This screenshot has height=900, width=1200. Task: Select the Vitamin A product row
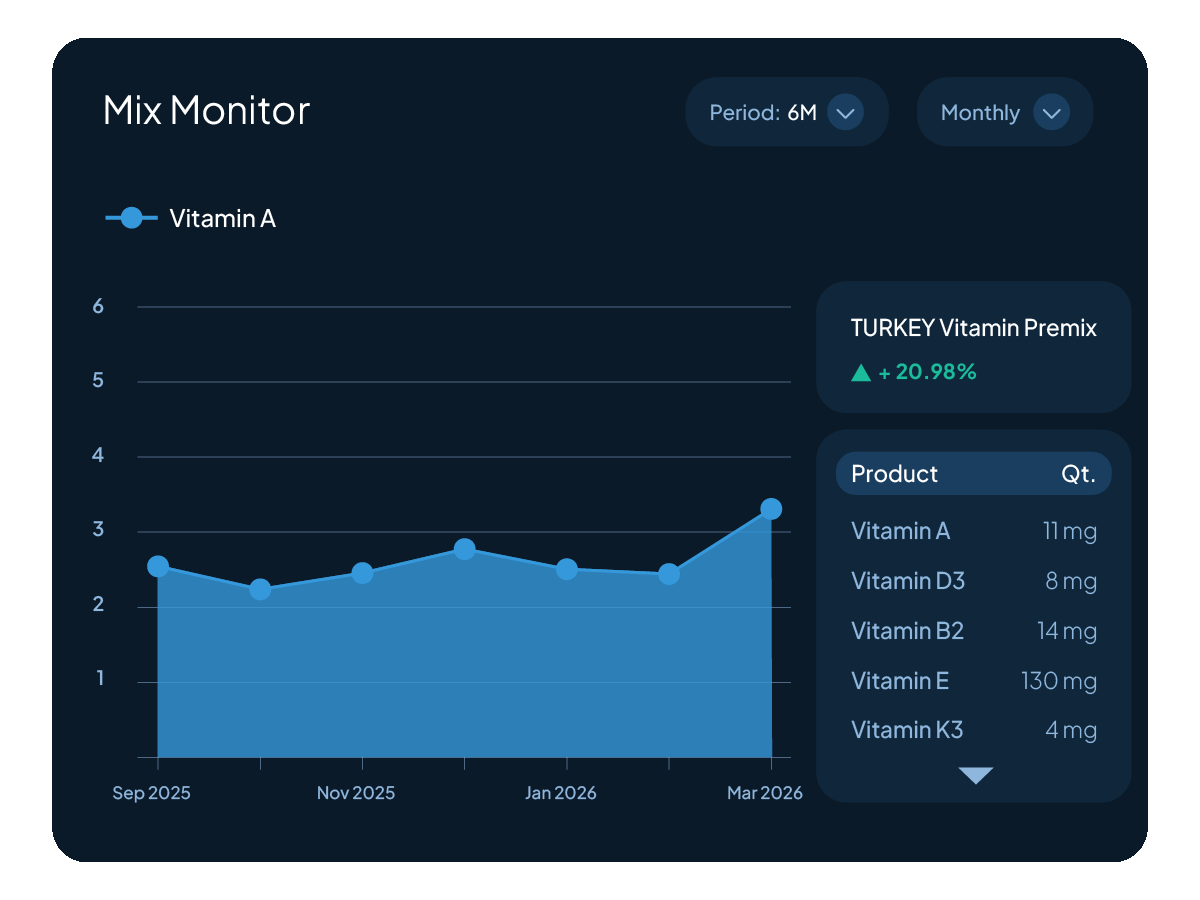pos(973,531)
